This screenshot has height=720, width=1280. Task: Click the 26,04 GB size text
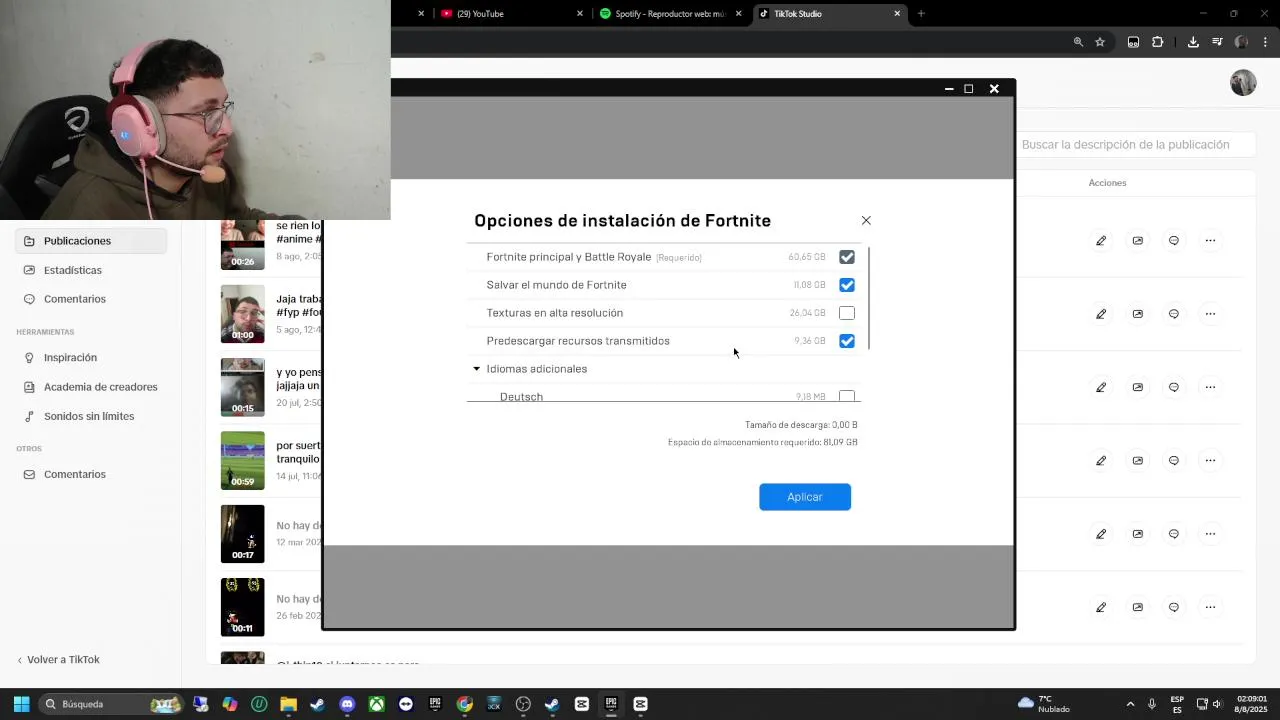coord(808,313)
